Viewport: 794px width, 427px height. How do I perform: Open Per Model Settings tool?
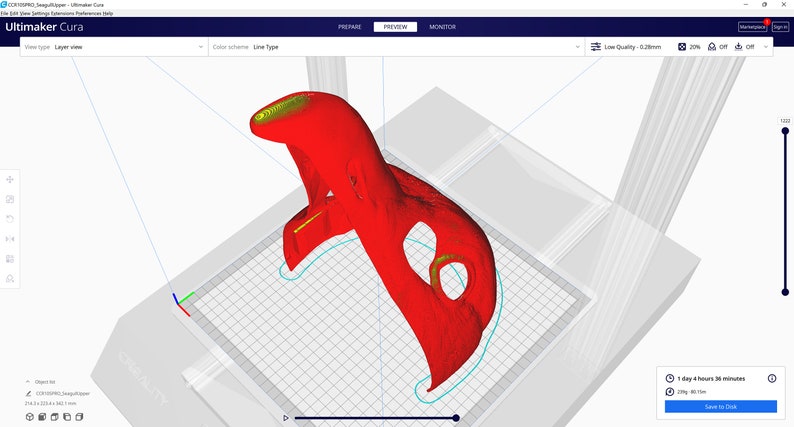pyautogui.click(x=10, y=259)
